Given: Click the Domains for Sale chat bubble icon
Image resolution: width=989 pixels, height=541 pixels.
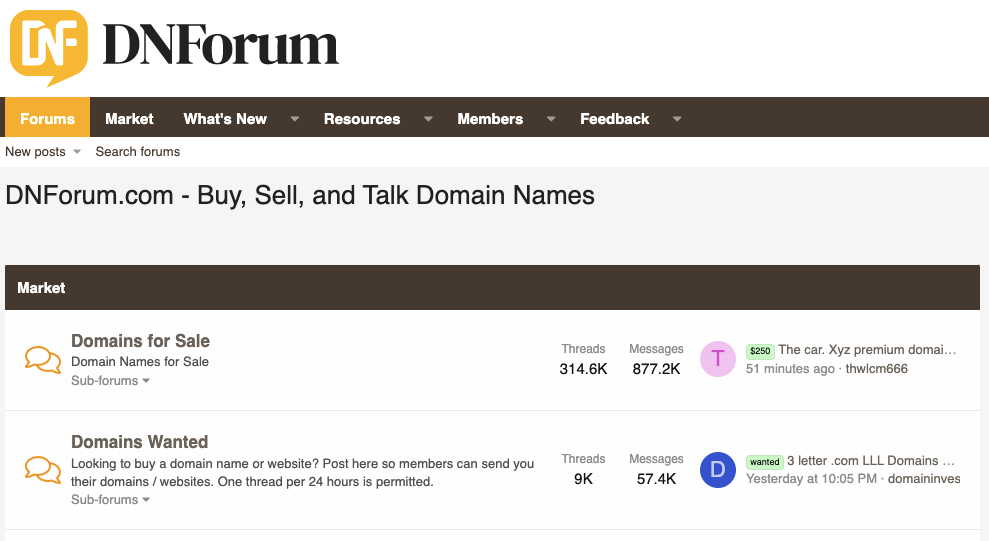Looking at the screenshot, I should (43, 360).
